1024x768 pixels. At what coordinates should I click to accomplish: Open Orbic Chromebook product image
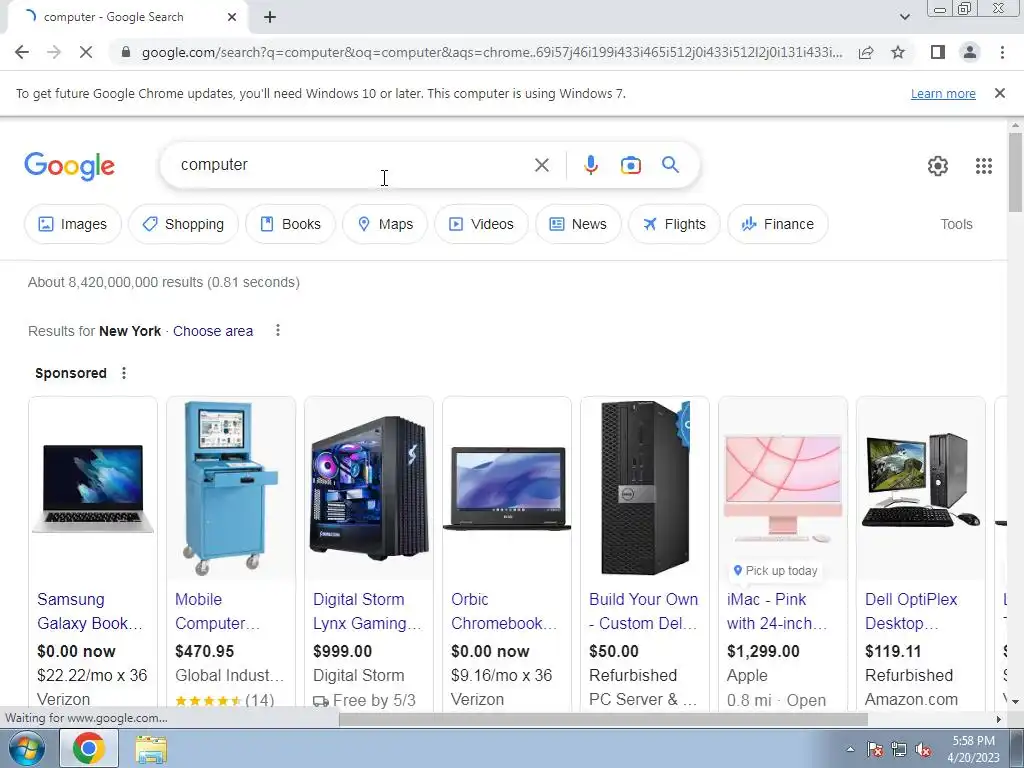(506, 488)
